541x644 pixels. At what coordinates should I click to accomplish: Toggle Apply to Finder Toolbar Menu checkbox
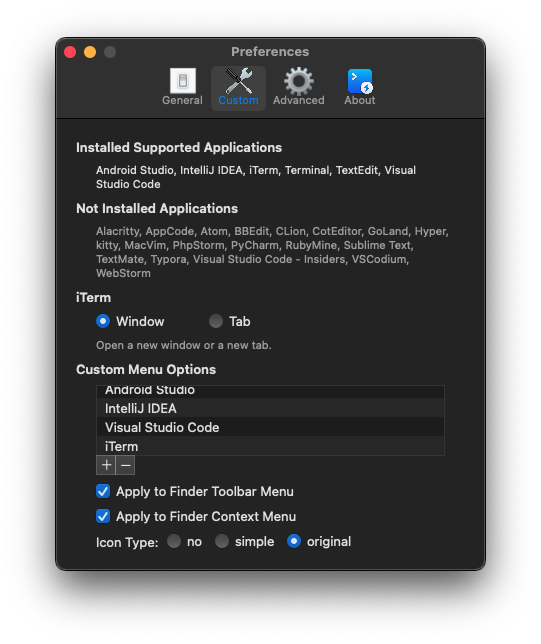tap(103, 491)
